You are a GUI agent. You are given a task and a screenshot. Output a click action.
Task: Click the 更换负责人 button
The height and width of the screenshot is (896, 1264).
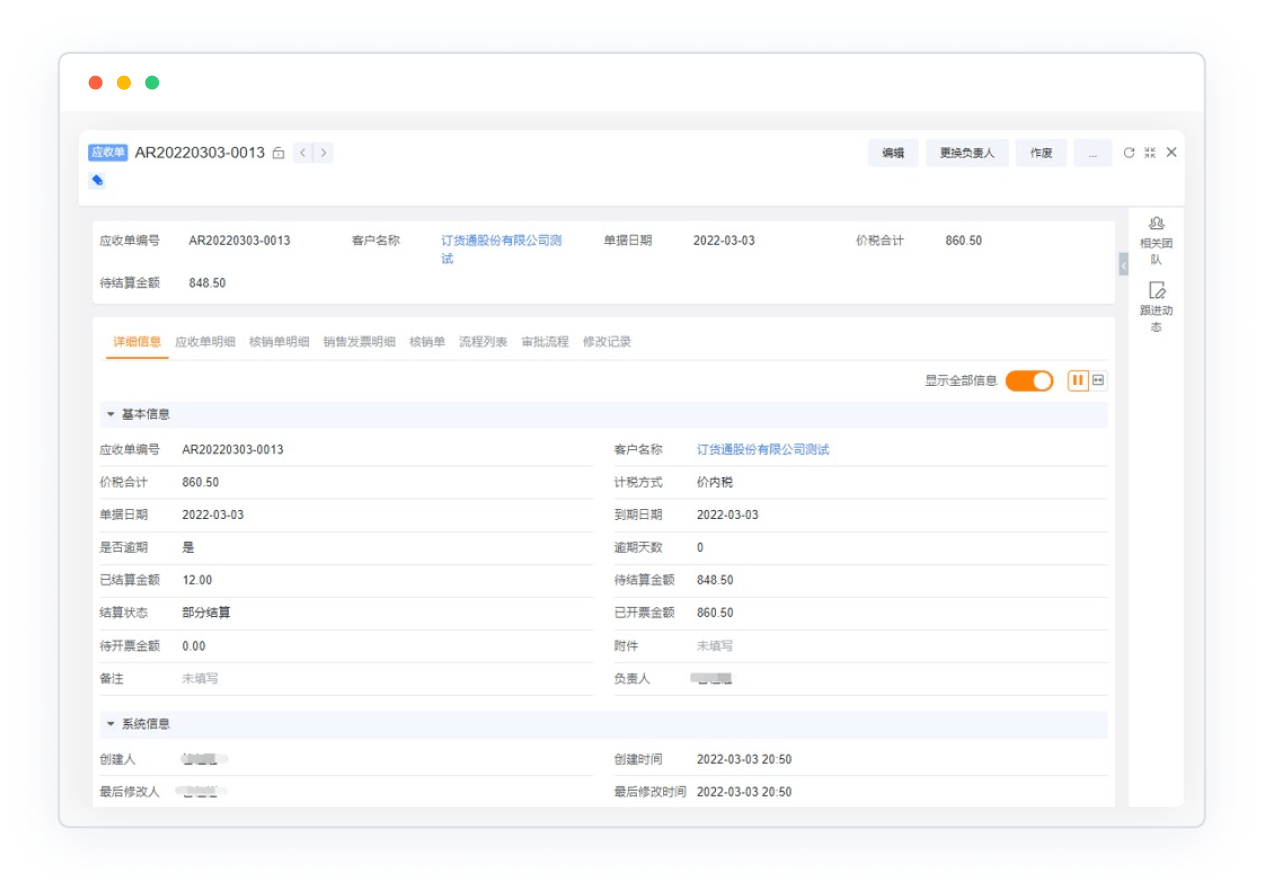967,153
